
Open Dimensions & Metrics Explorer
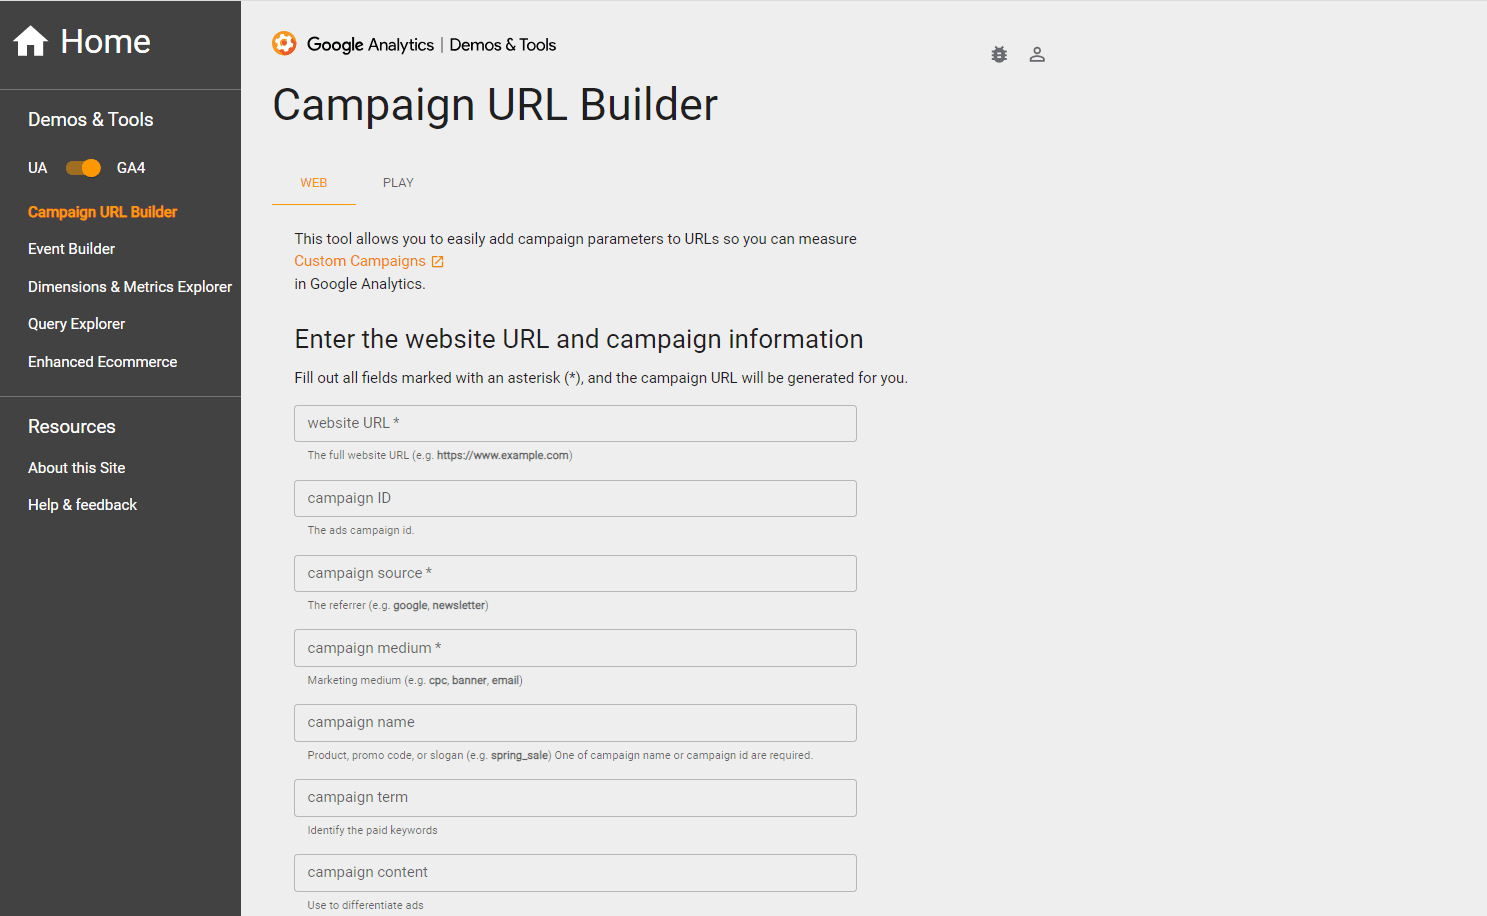click(x=129, y=286)
